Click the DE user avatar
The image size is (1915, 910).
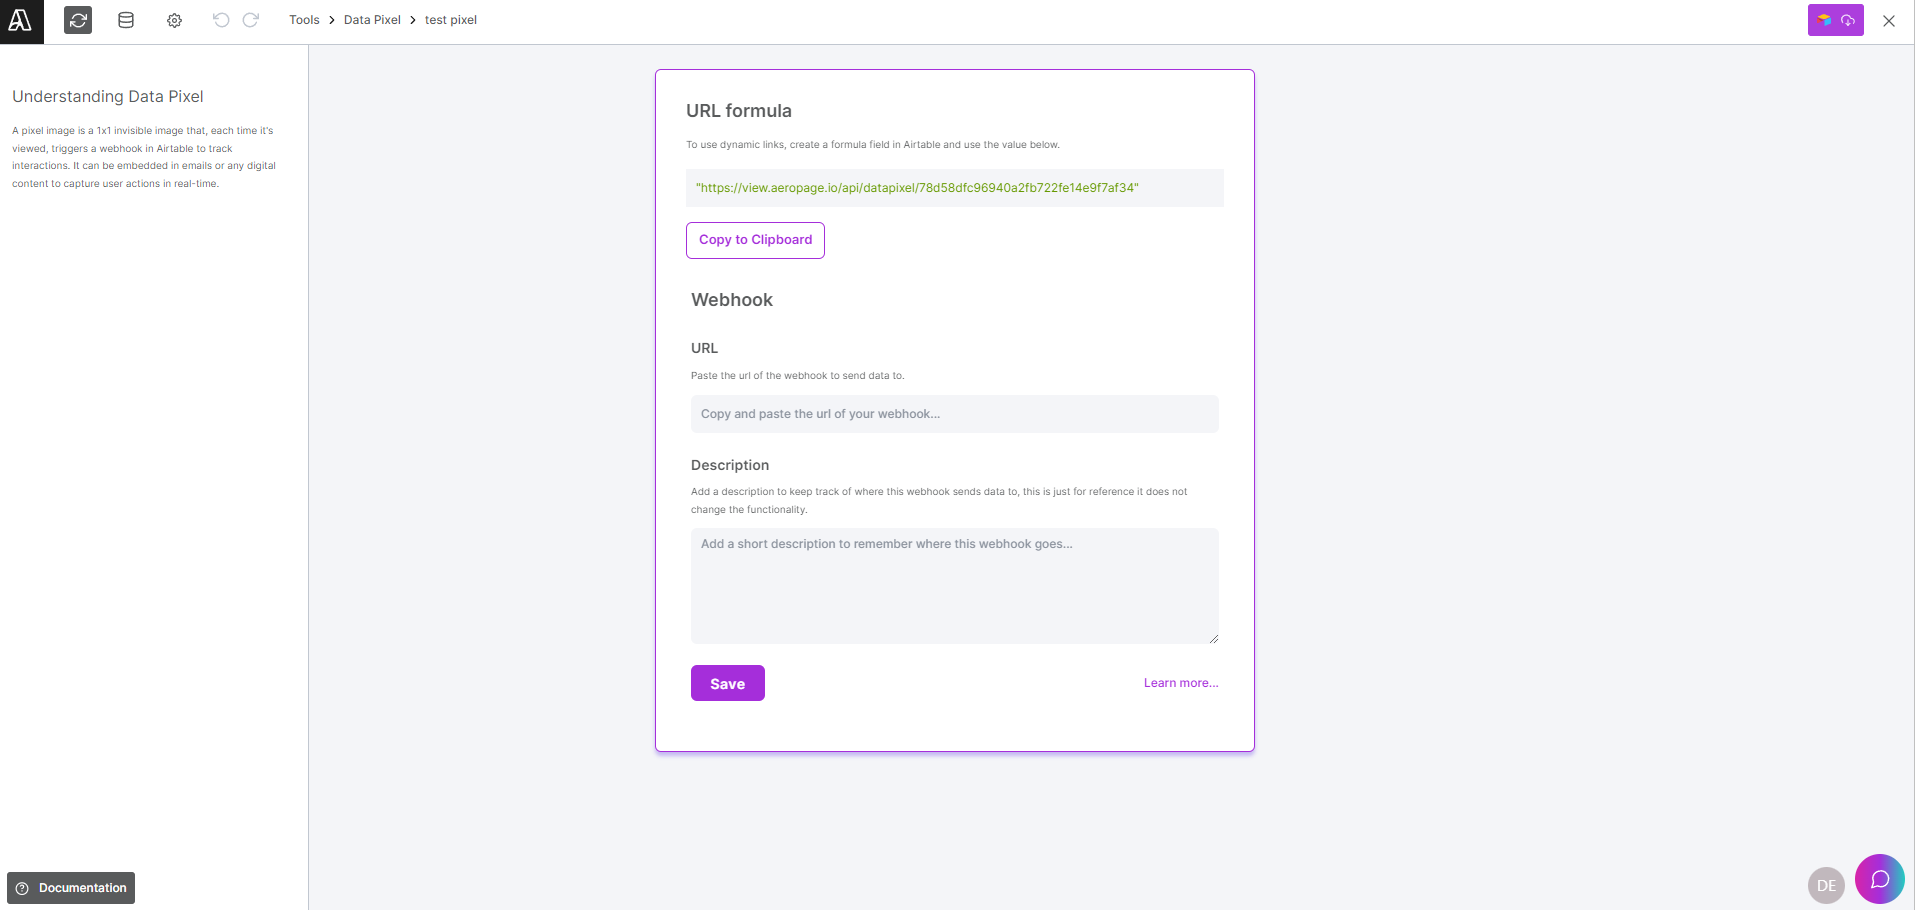click(x=1826, y=885)
